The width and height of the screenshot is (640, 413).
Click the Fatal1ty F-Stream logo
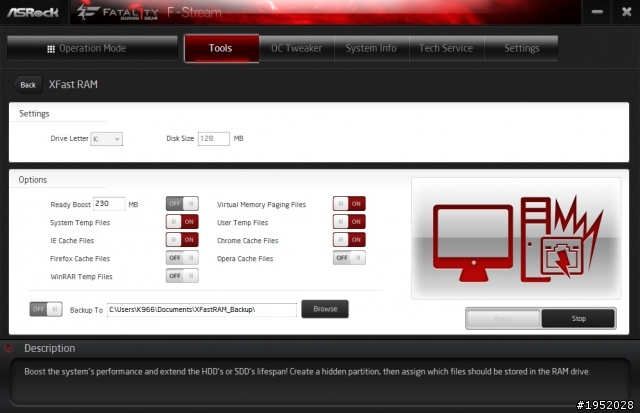coord(150,13)
